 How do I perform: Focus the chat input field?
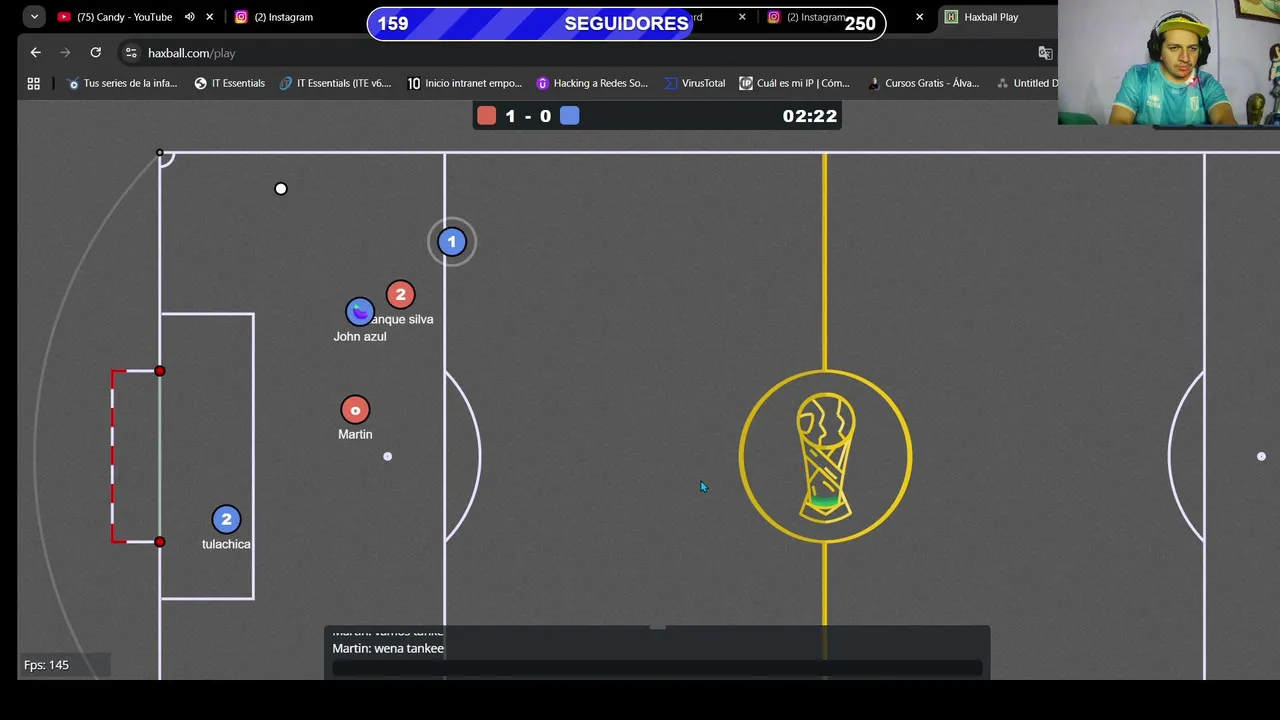pos(657,668)
